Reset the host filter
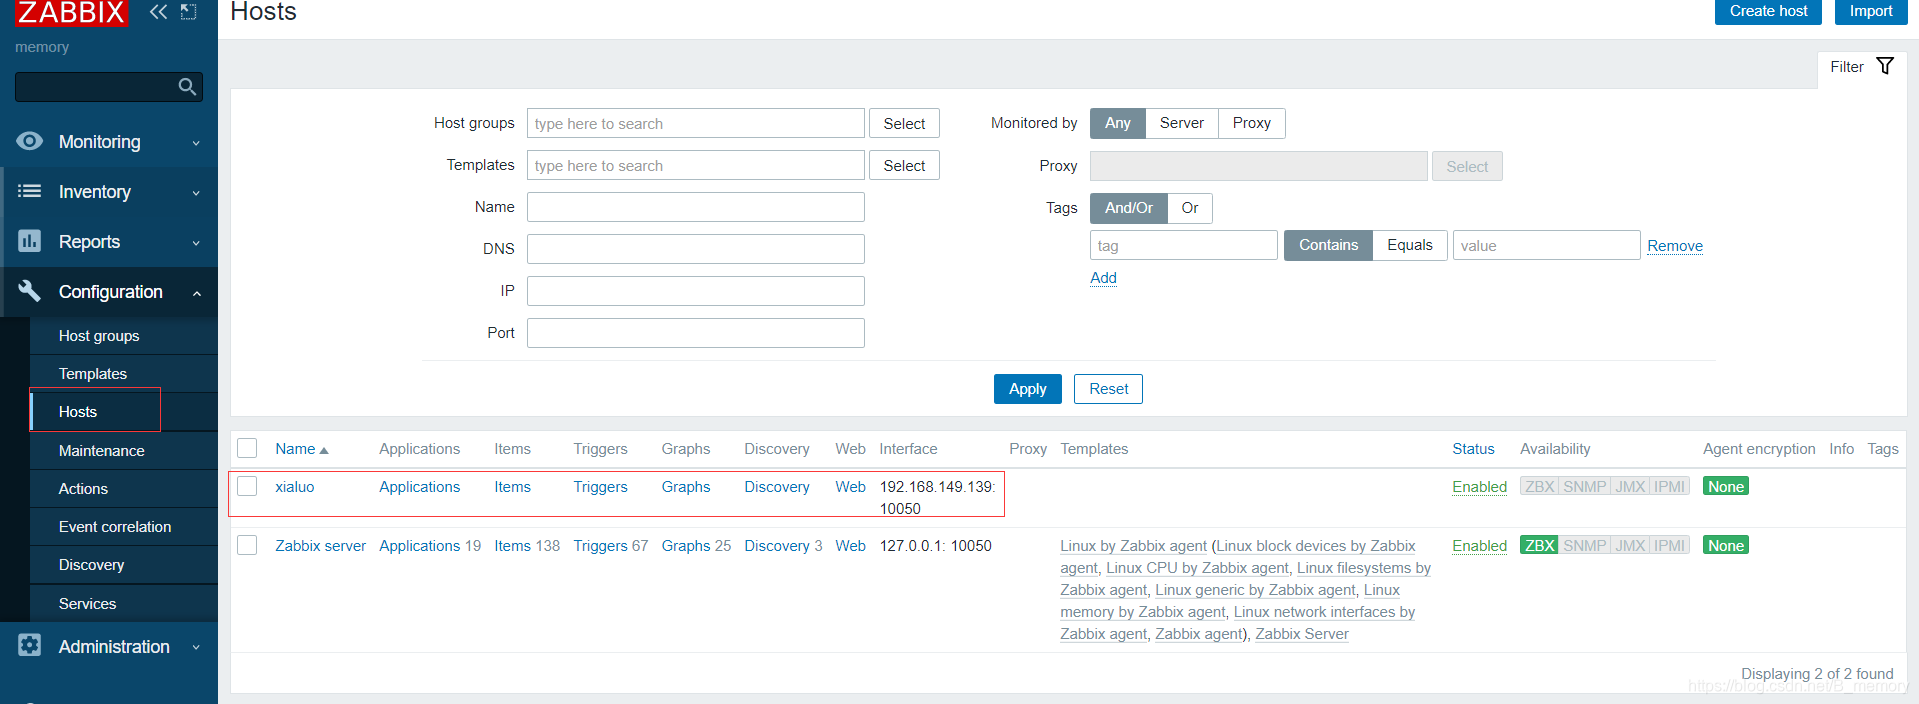The height and width of the screenshot is (704, 1919). tap(1108, 389)
